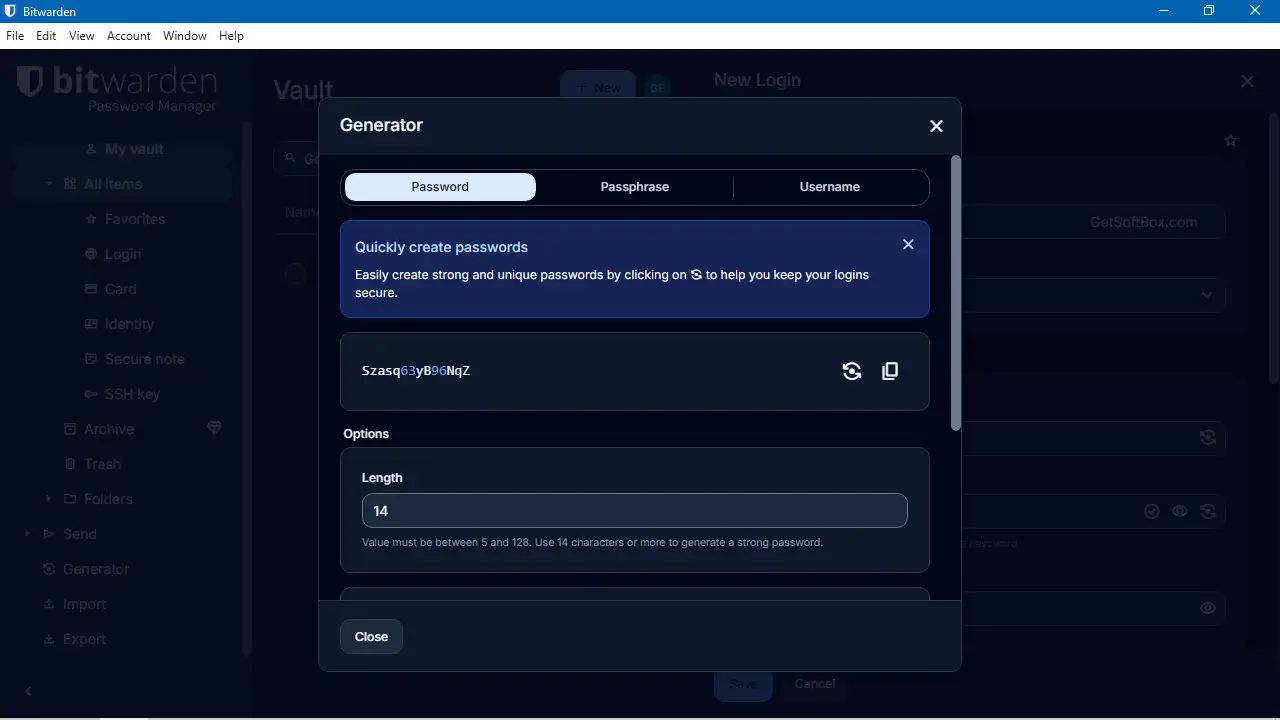The image size is (1280, 720).
Task: Regenerate the password in the Generator dialog
Action: click(852, 371)
